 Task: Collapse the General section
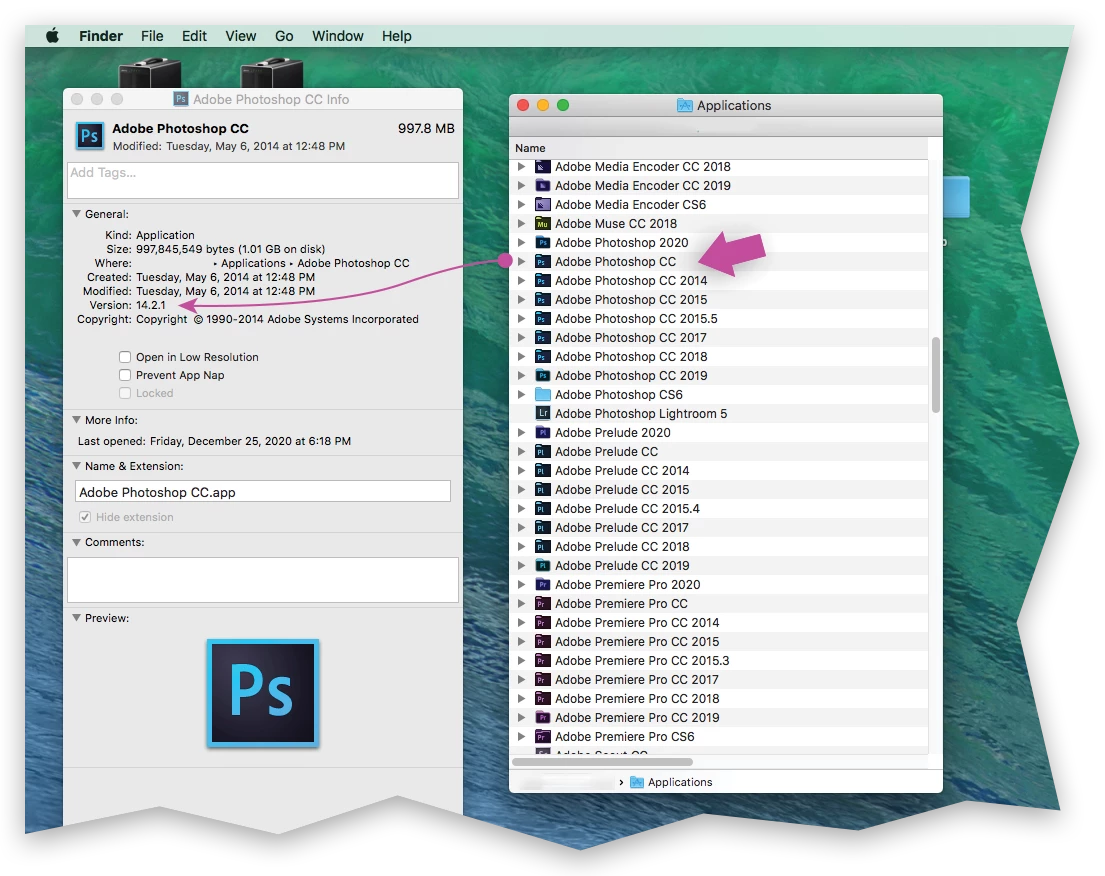(76, 214)
